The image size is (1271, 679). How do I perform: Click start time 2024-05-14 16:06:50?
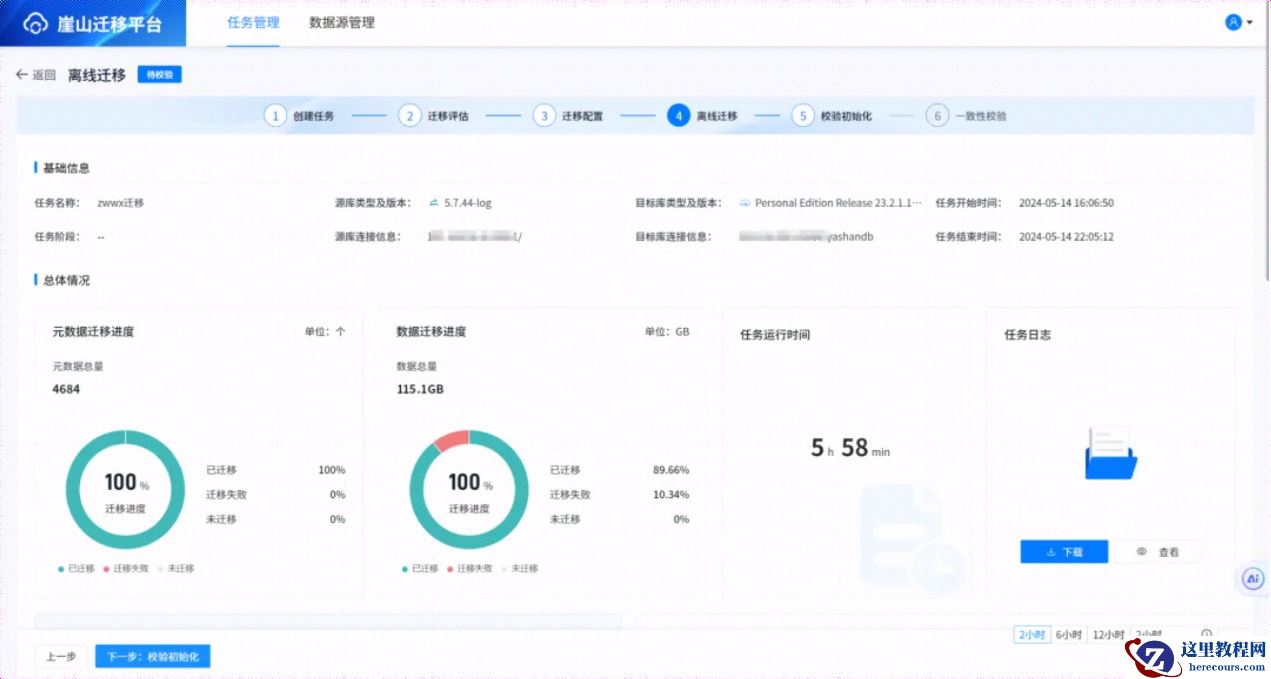point(1066,203)
